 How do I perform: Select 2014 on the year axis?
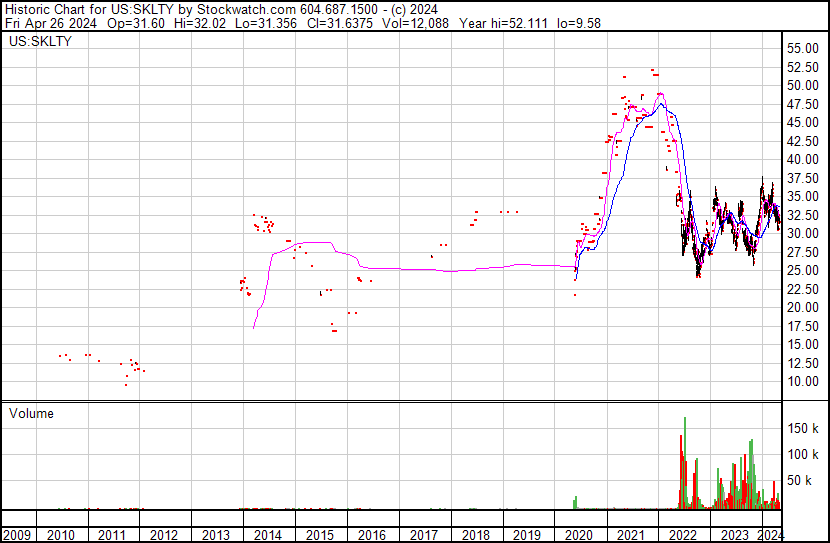tap(267, 534)
